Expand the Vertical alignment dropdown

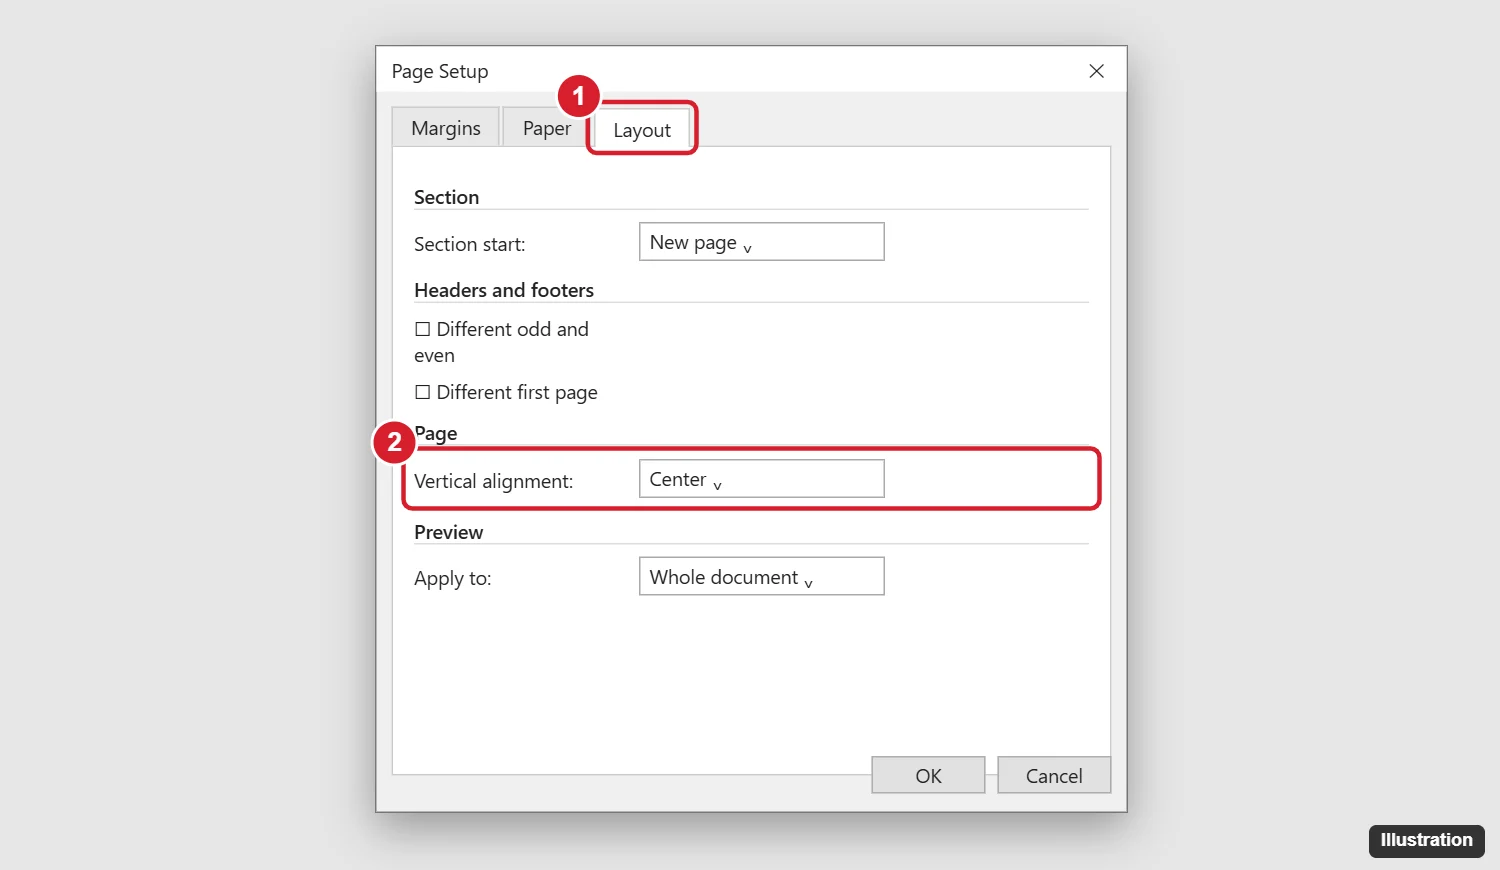pos(761,479)
